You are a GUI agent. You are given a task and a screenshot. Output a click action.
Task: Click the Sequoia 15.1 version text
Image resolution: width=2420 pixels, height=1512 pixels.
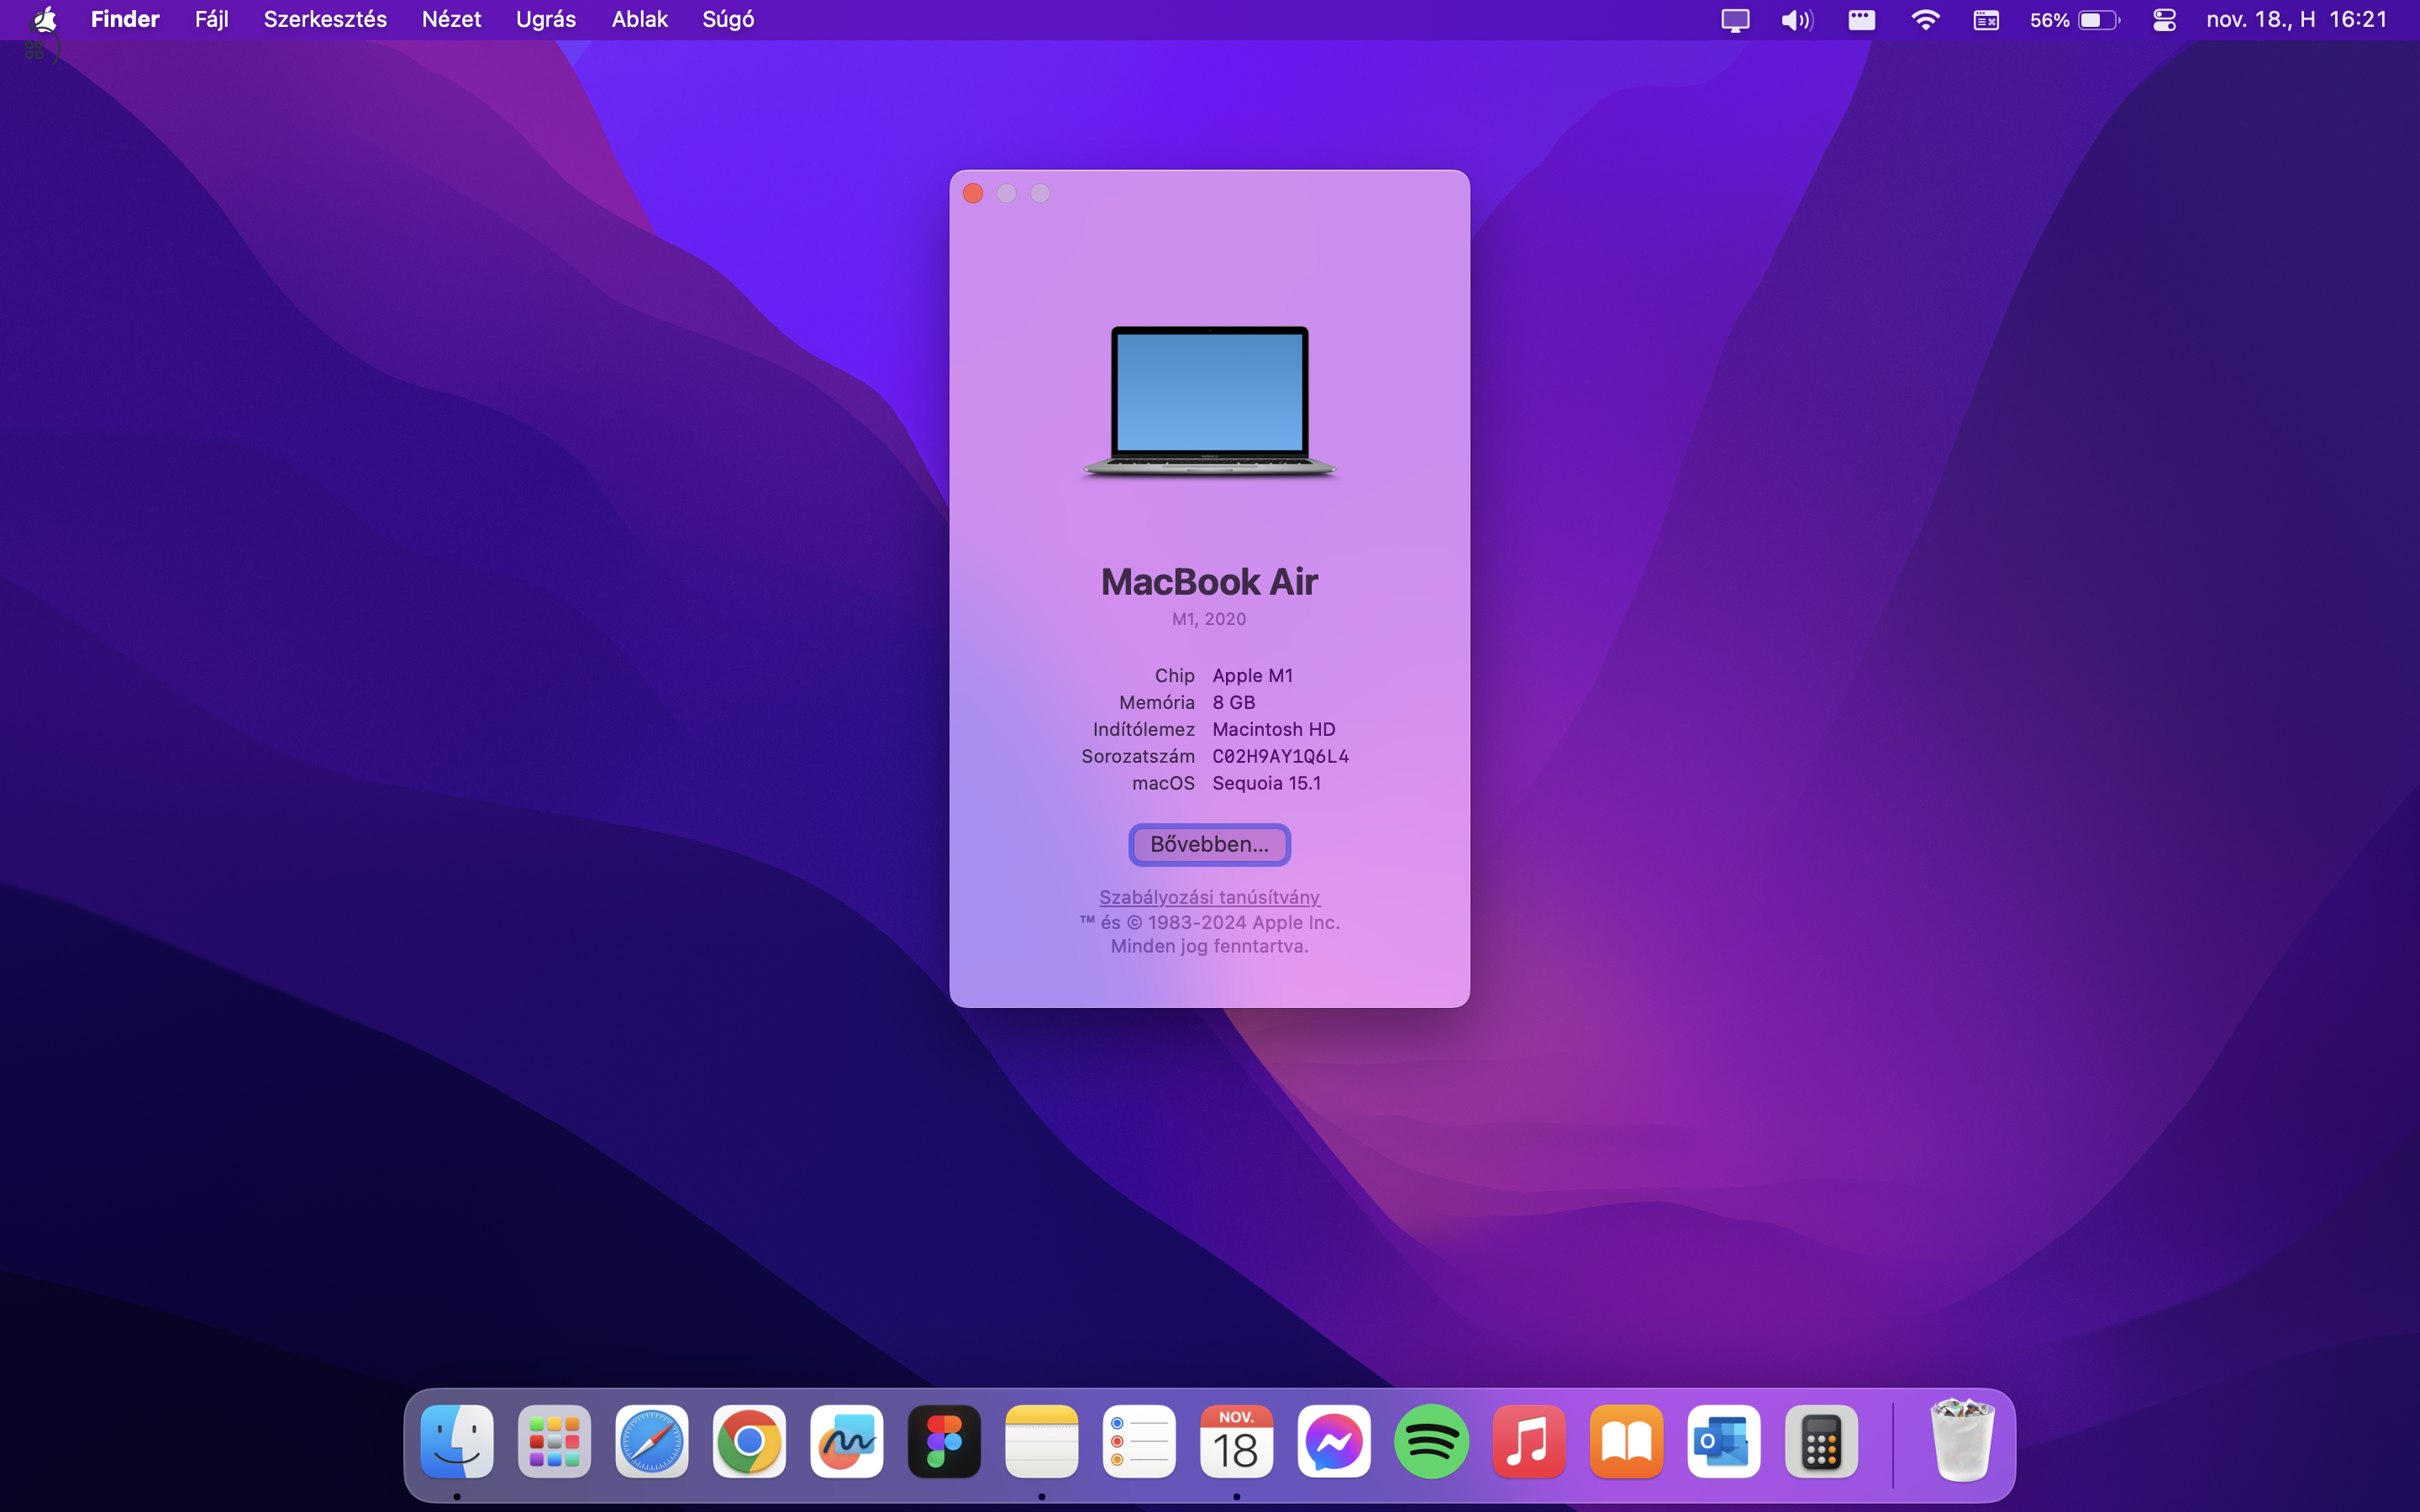pyautogui.click(x=1266, y=783)
